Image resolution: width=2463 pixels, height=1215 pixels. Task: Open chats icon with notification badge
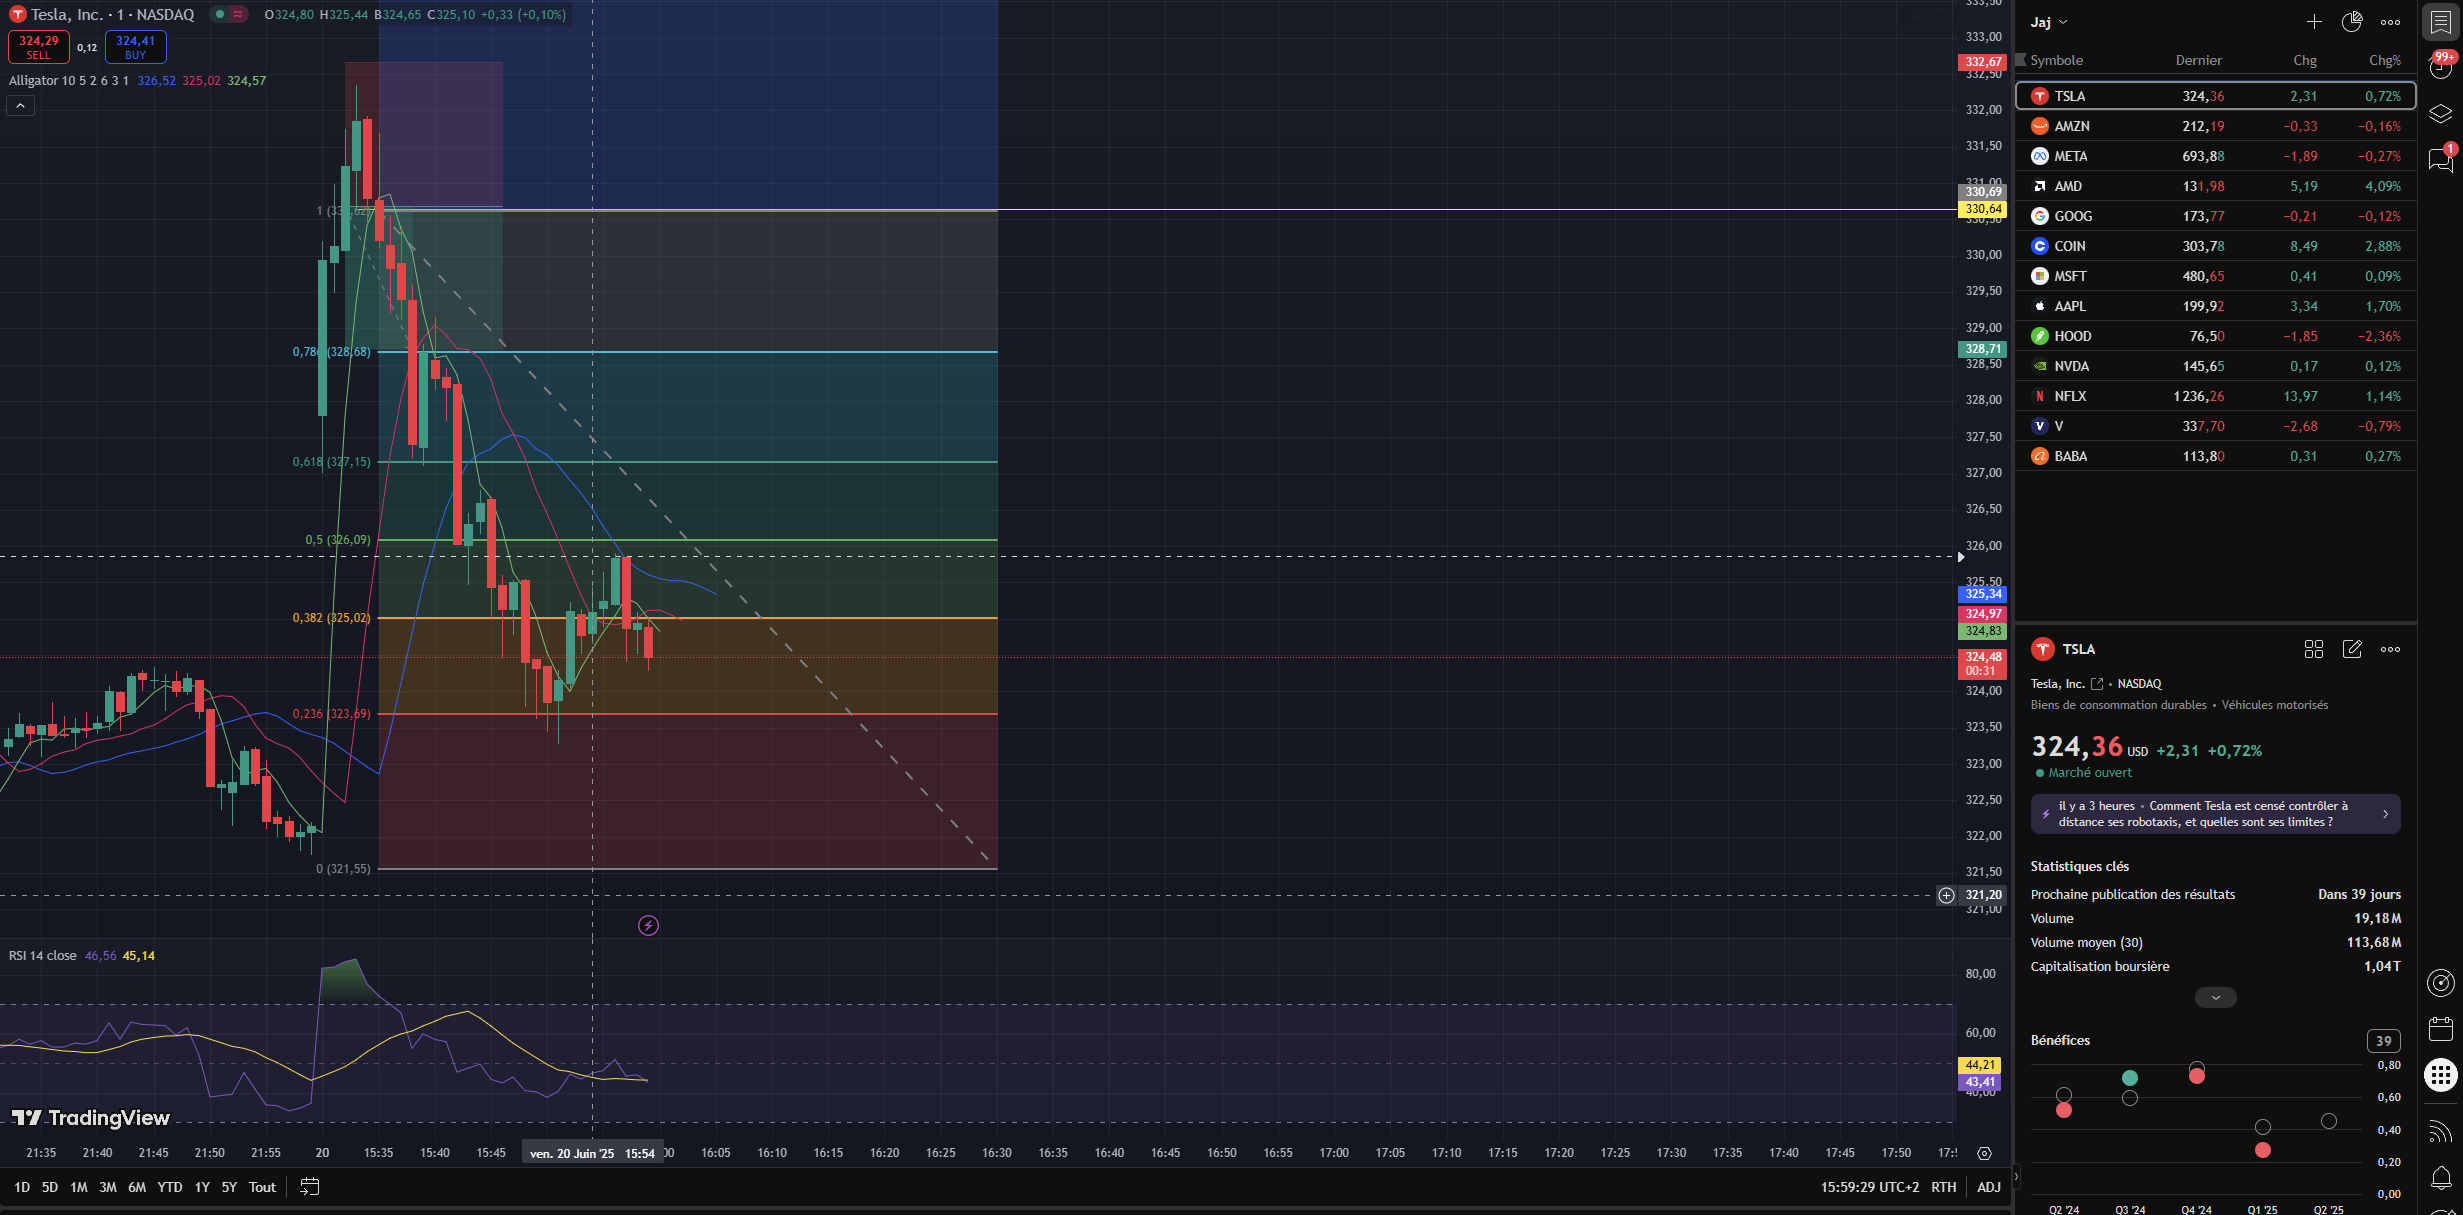2440,159
